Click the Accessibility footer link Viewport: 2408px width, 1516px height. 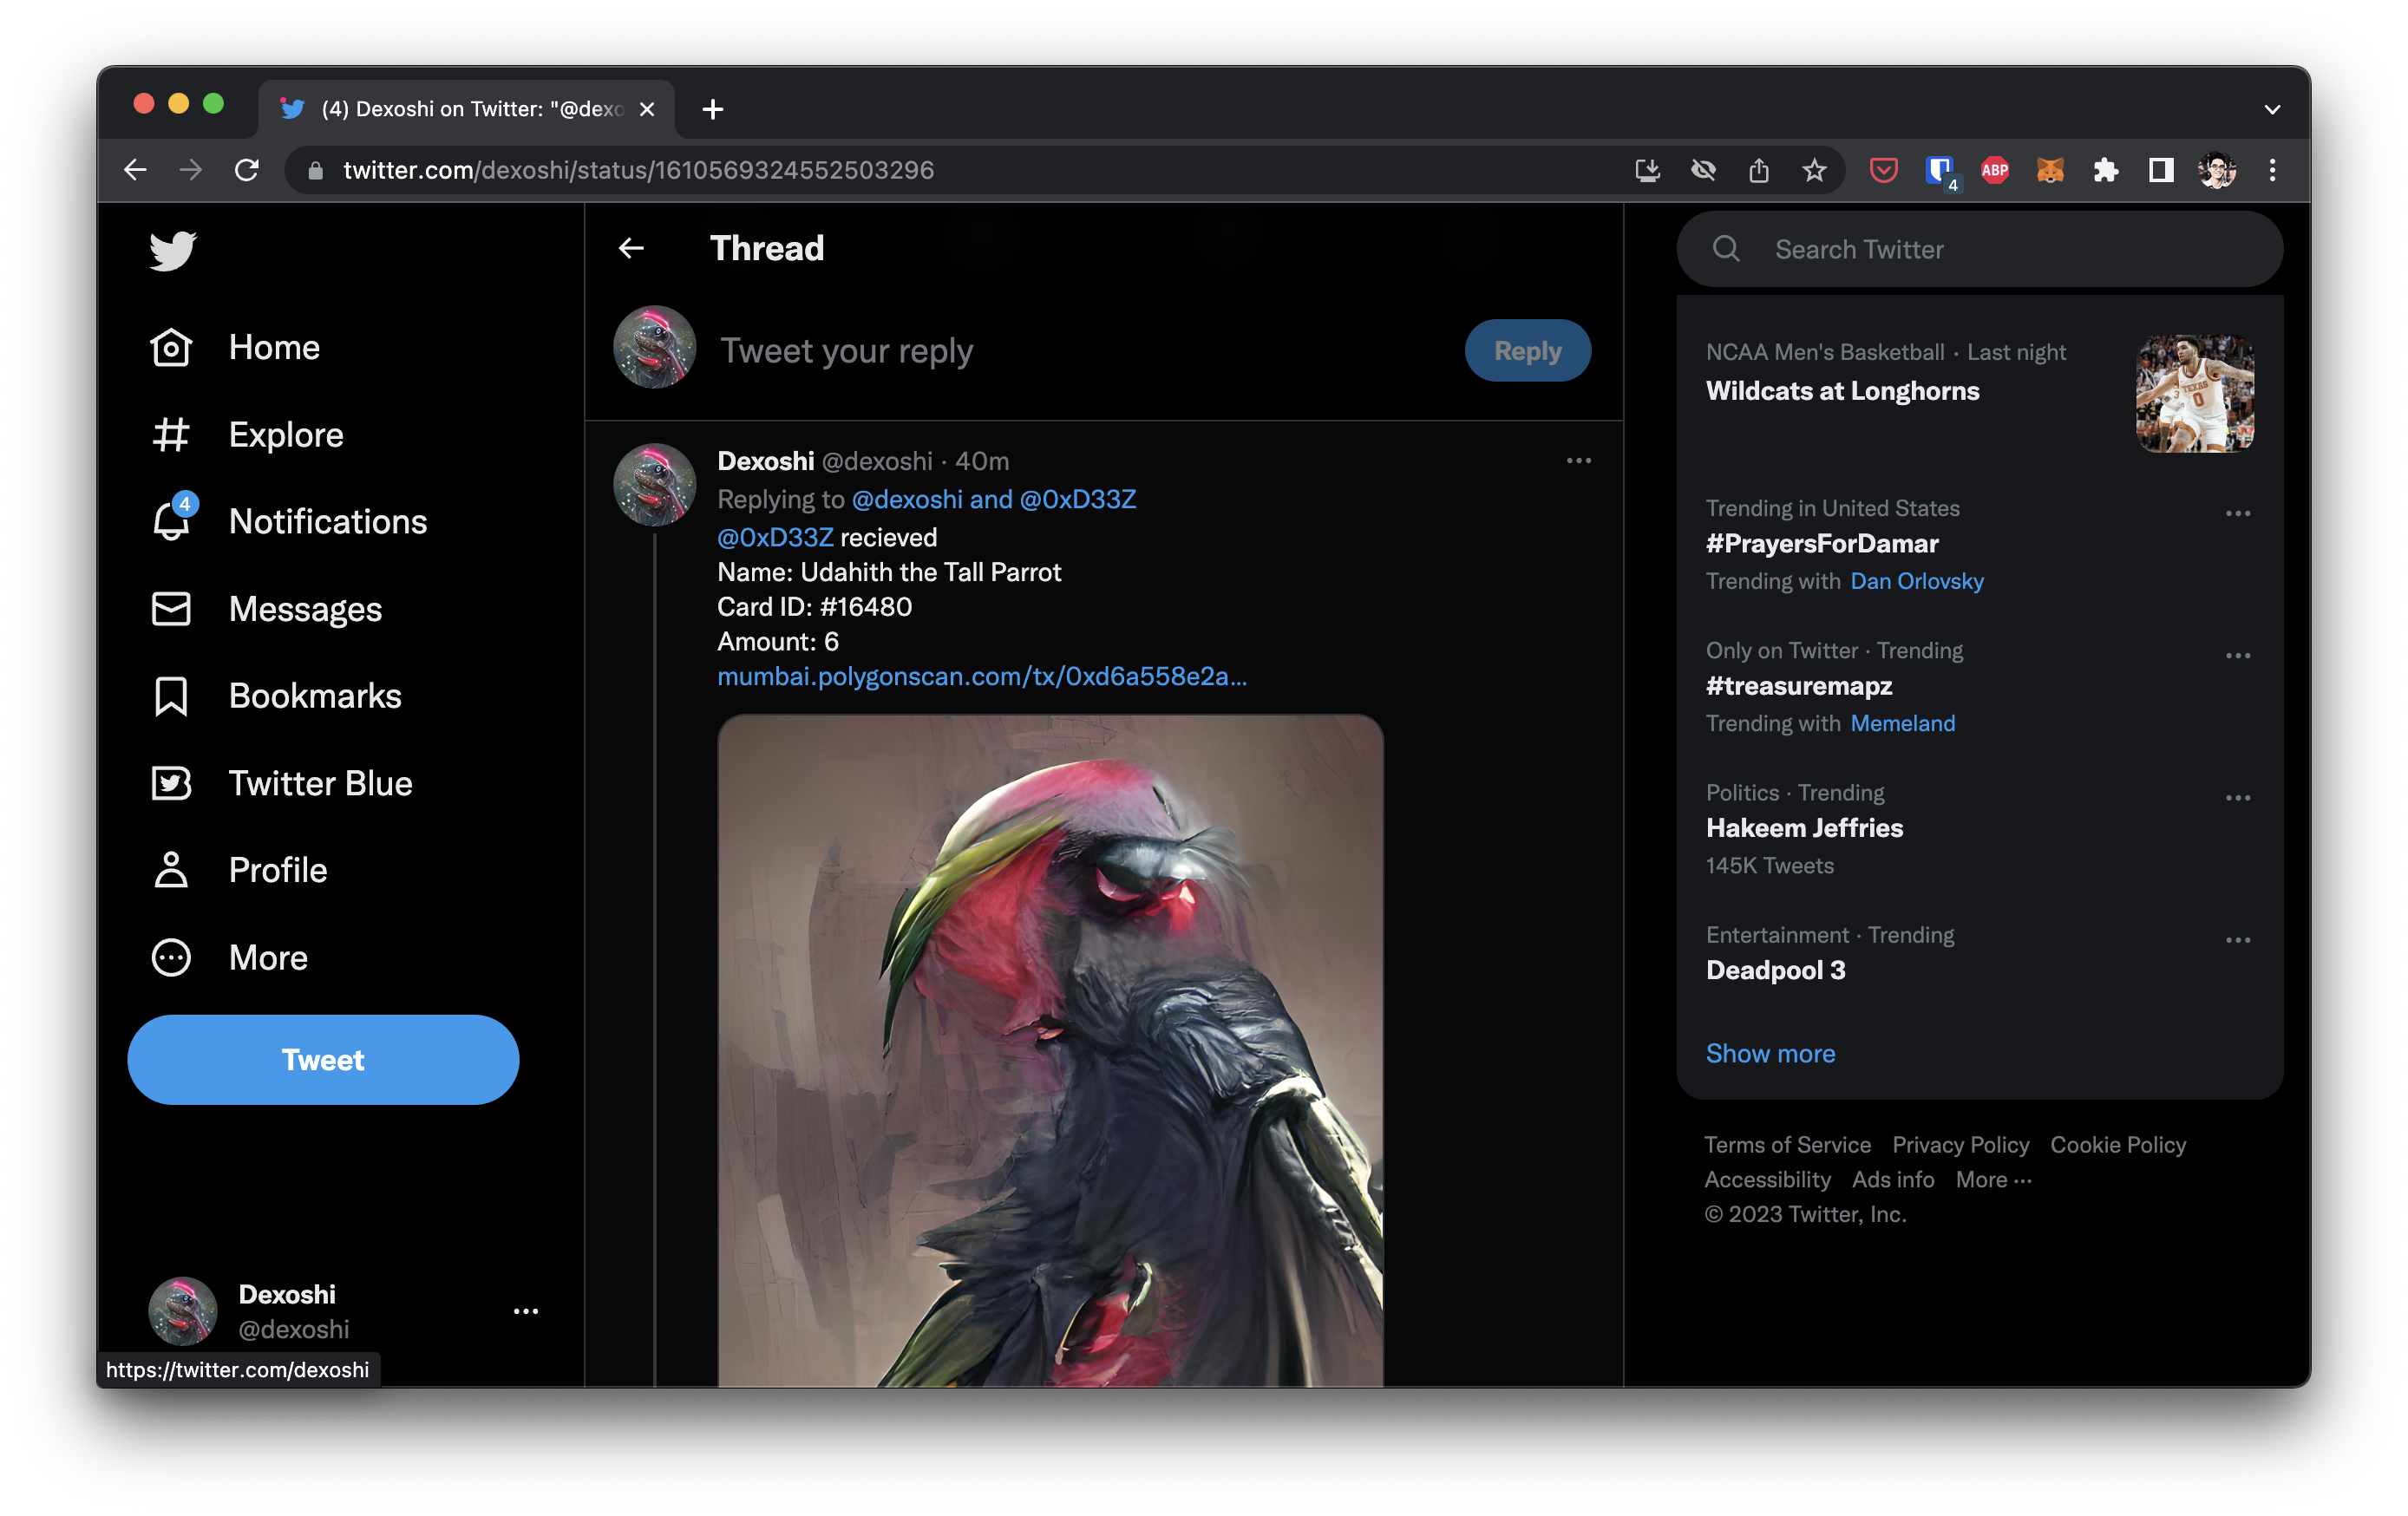(x=1767, y=1180)
